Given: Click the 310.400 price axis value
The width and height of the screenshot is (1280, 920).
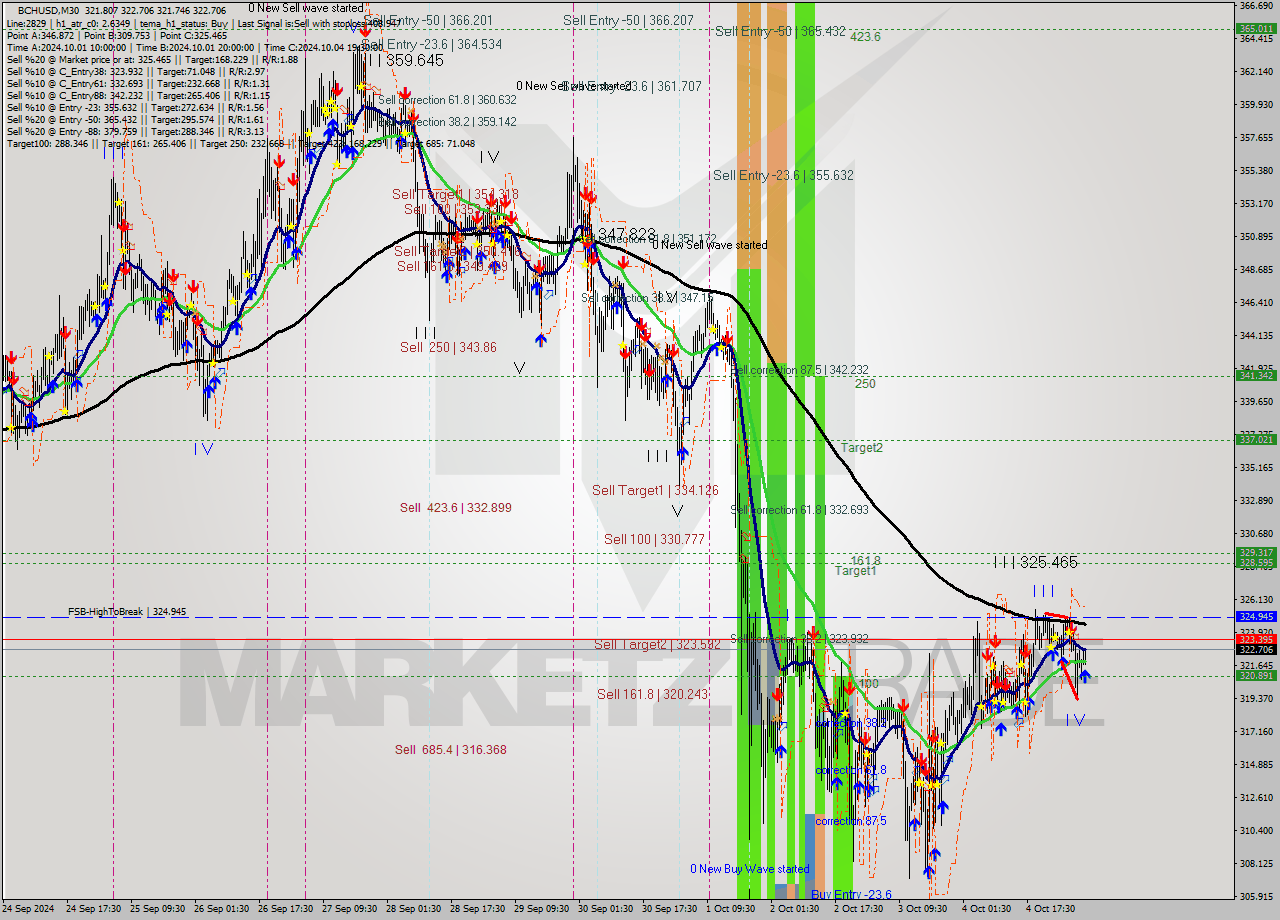Looking at the screenshot, I should click(1256, 830).
